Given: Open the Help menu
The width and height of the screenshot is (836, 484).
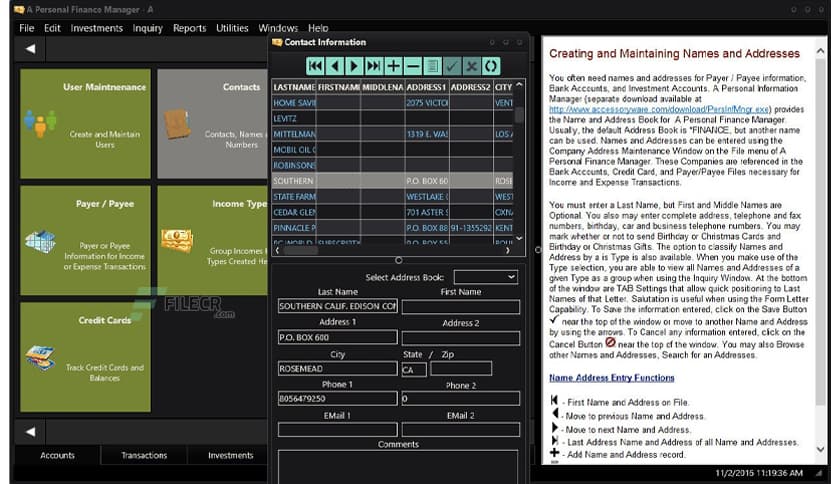Looking at the screenshot, I should point(318,28).
